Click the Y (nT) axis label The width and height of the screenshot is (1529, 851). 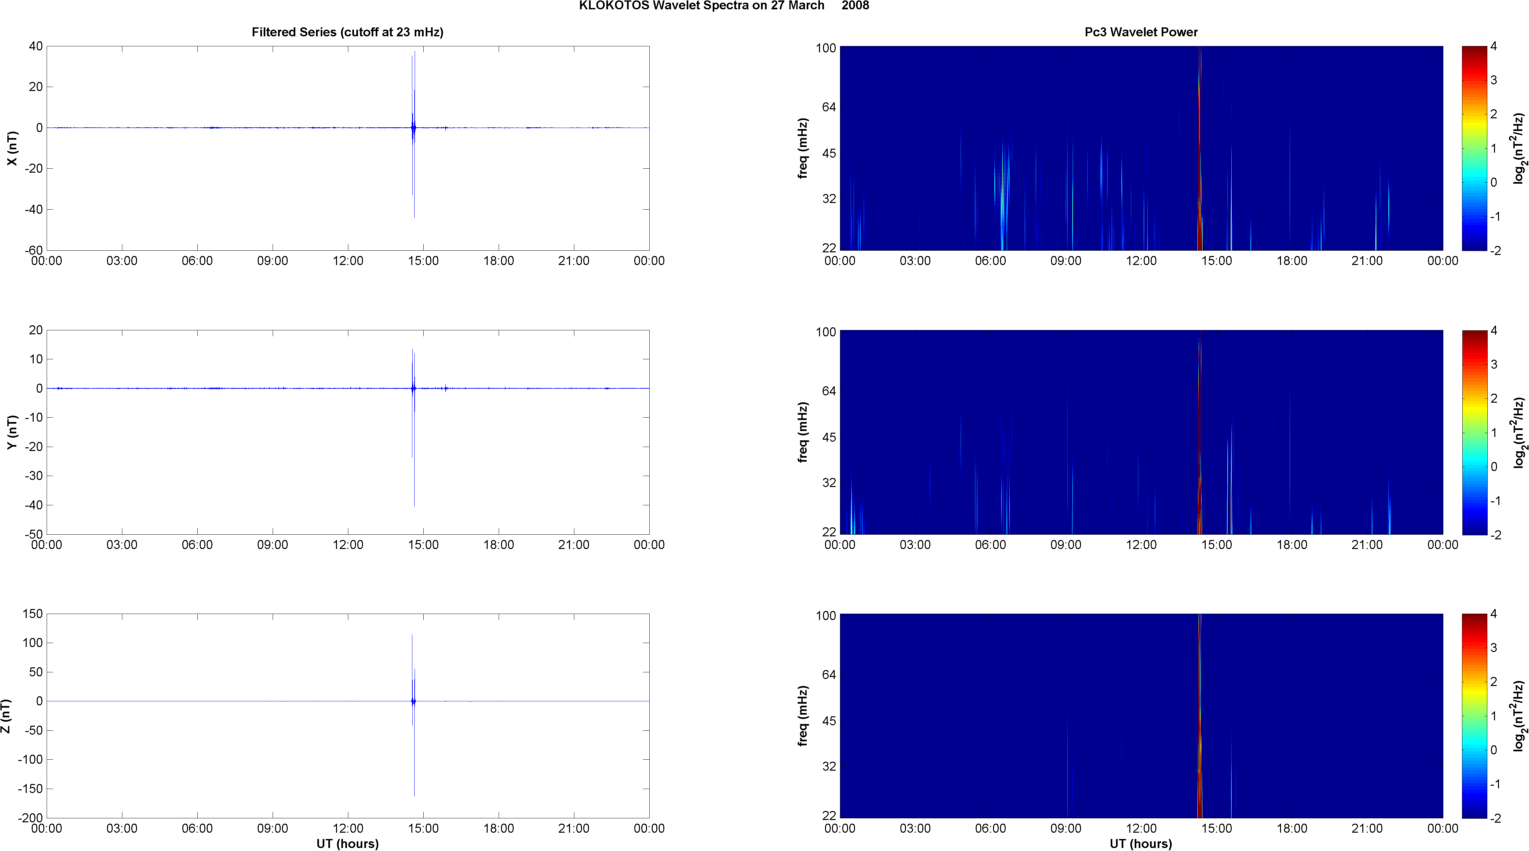pyautogui.click(x=12, y=432)
